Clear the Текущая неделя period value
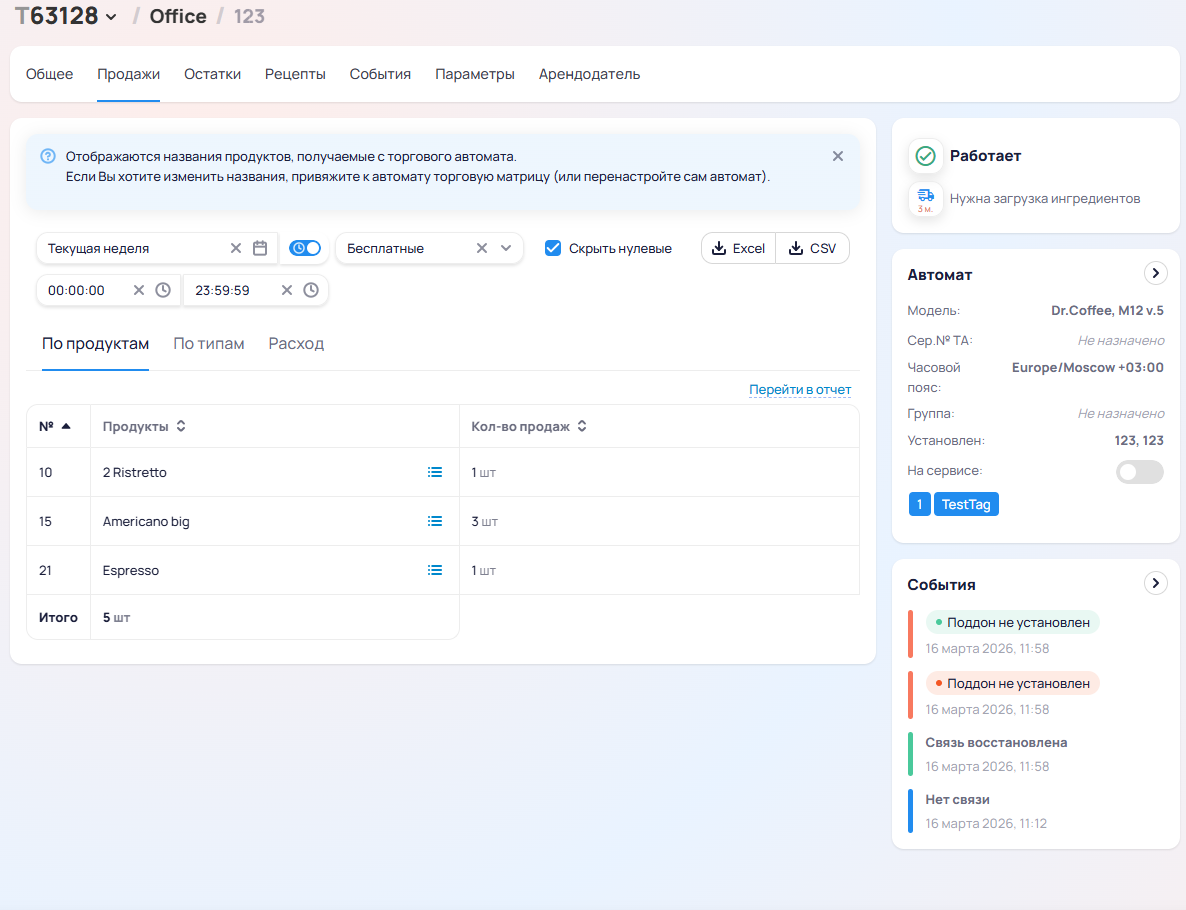 [236, 248]
